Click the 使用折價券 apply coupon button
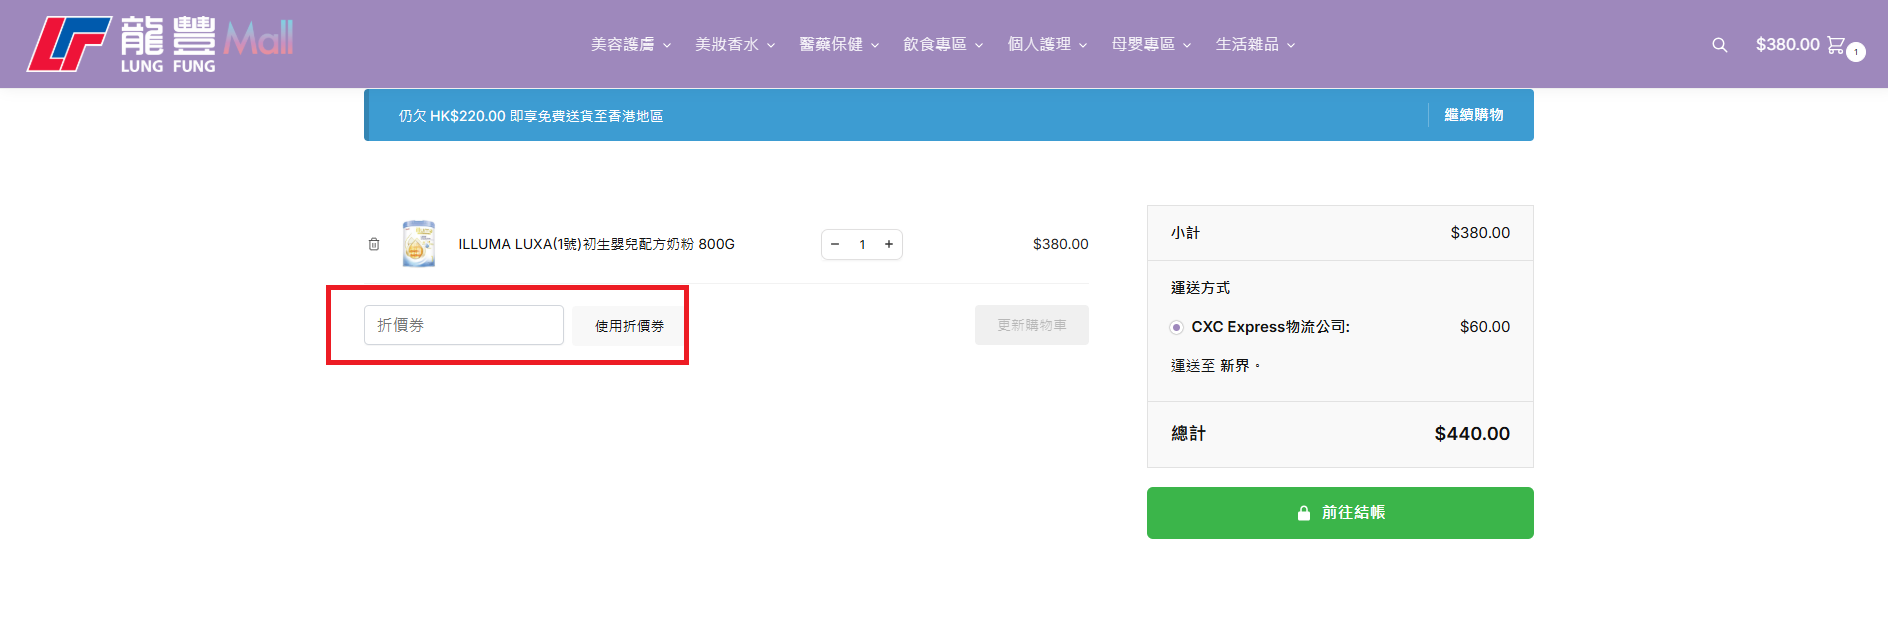The image size is (1888, 634). pos(629,326)
